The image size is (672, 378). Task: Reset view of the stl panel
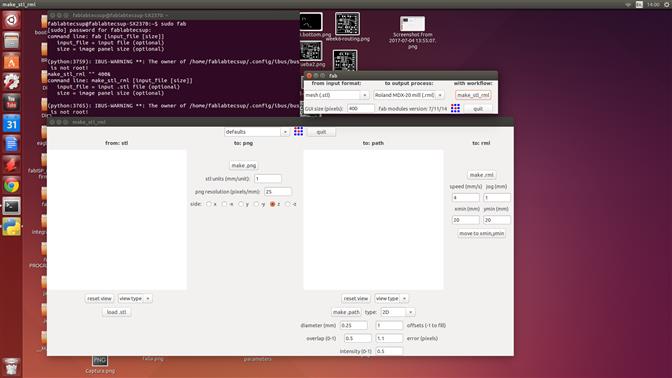(x=99, y=298)
